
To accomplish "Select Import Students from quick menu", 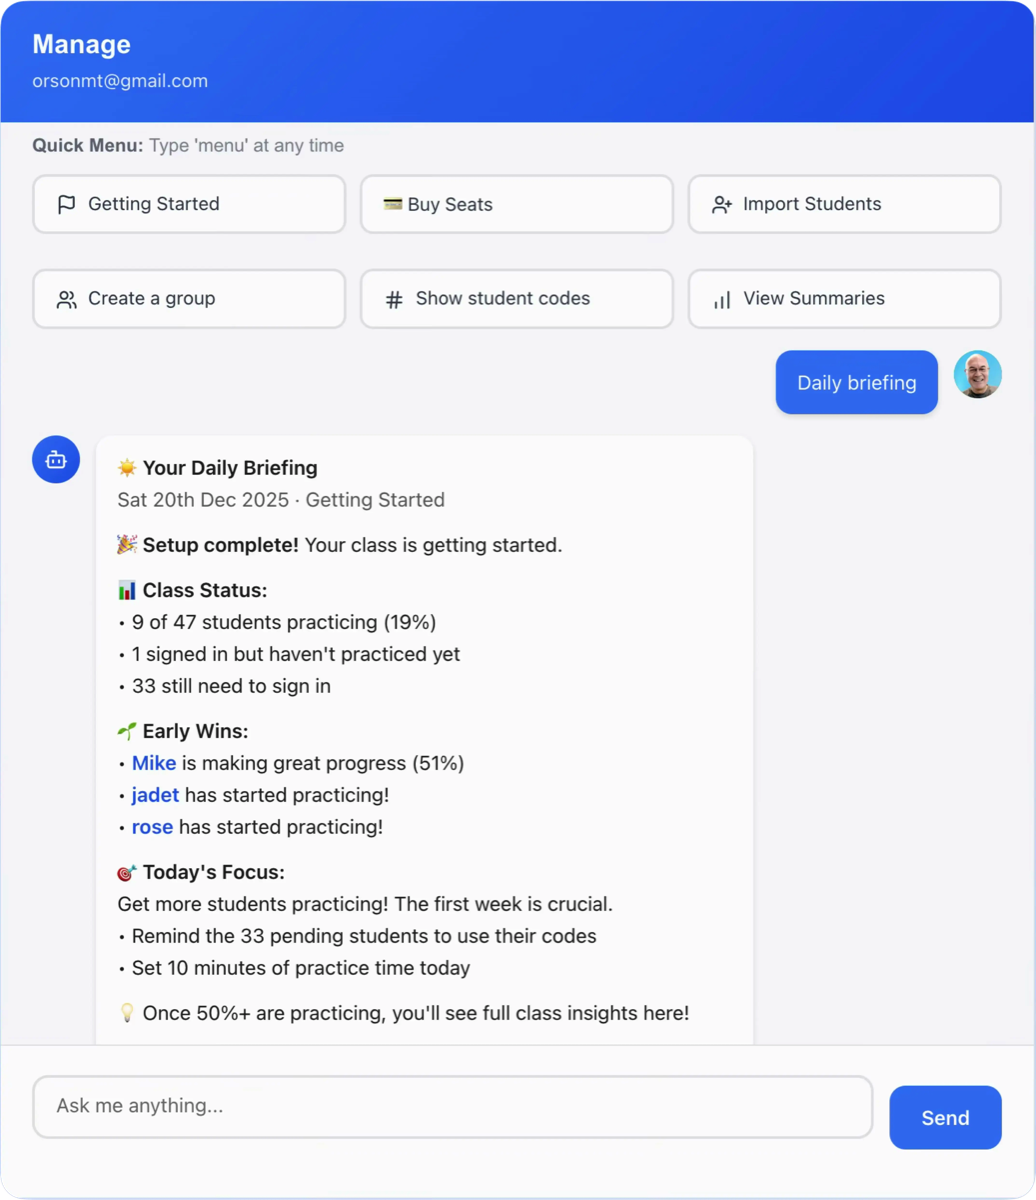I will click(x=844, y=204).
